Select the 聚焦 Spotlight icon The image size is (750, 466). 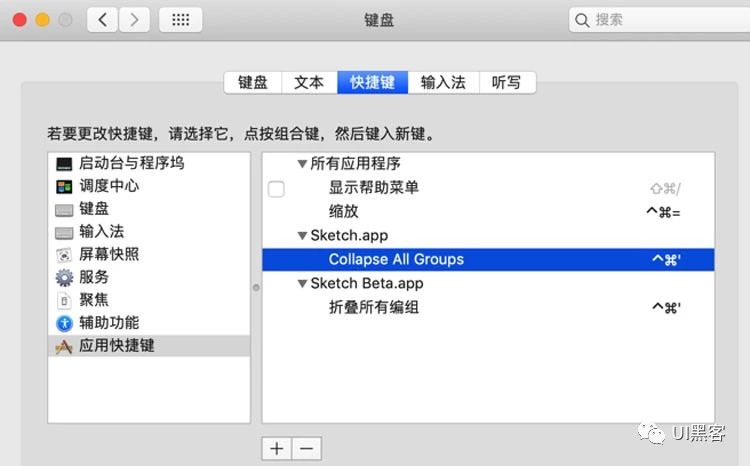[x=64, y=300]
